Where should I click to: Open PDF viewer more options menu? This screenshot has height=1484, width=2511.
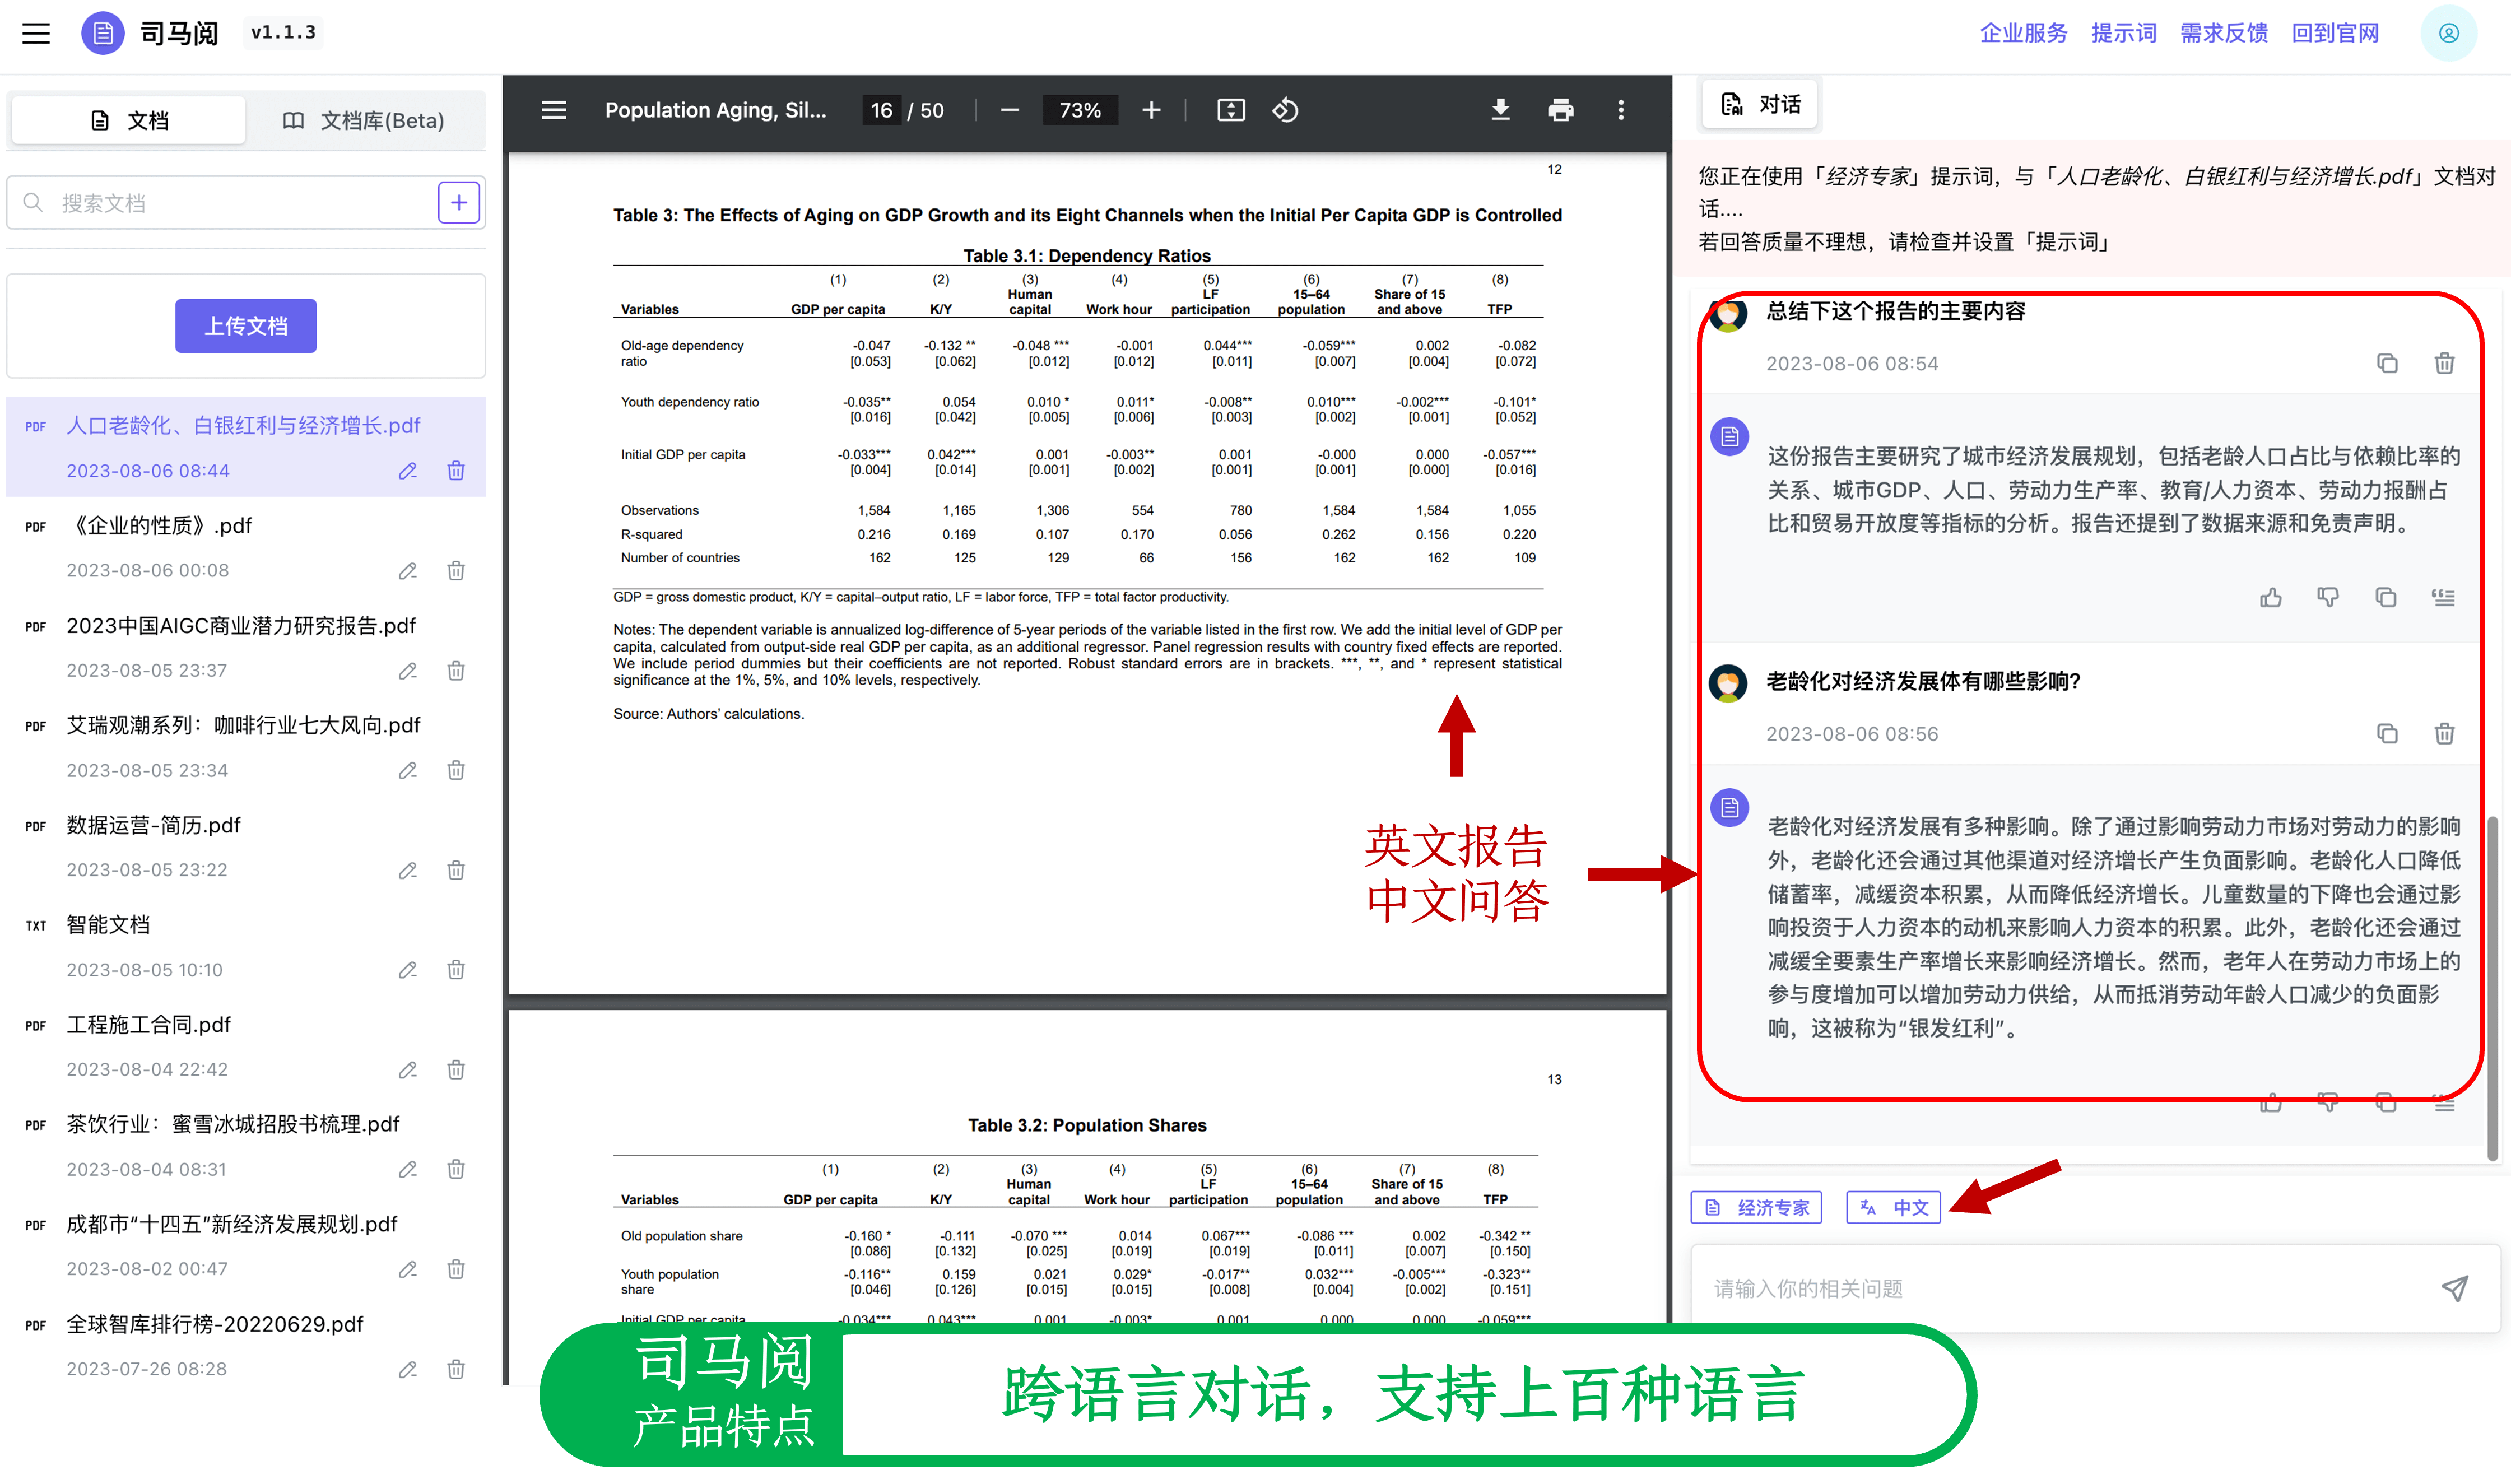tap(1621, 110)
